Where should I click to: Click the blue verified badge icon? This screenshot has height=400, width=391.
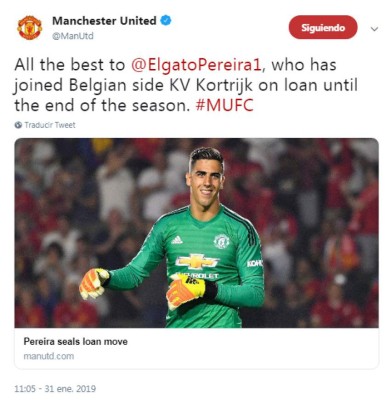(166, 20)
